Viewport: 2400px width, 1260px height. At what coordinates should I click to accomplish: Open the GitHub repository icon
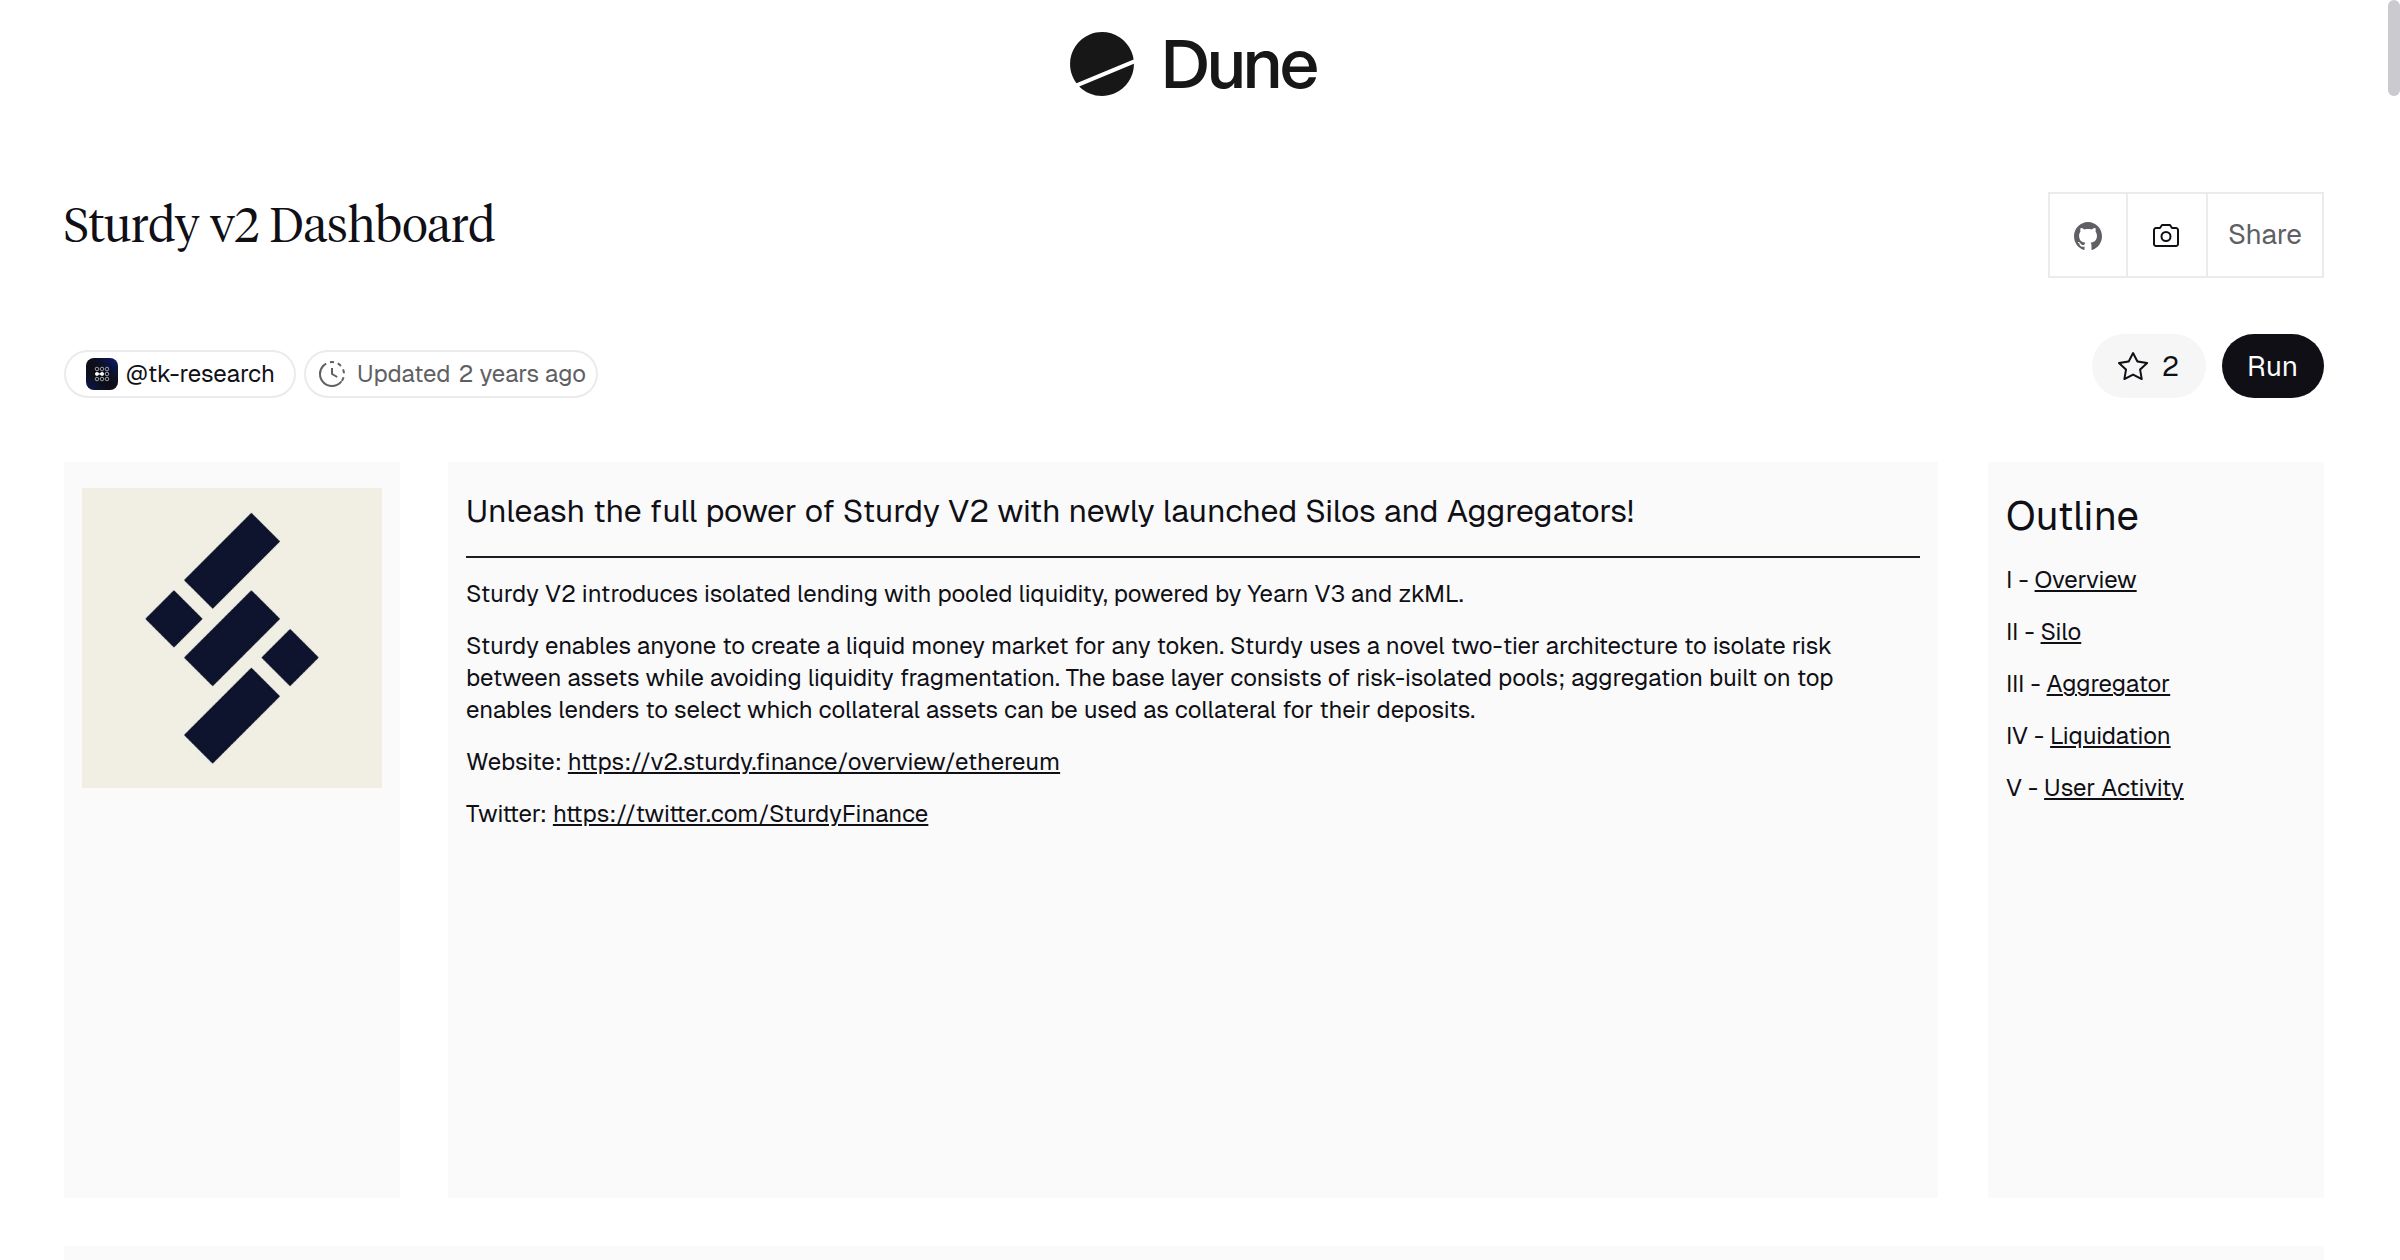[2087, 236]
